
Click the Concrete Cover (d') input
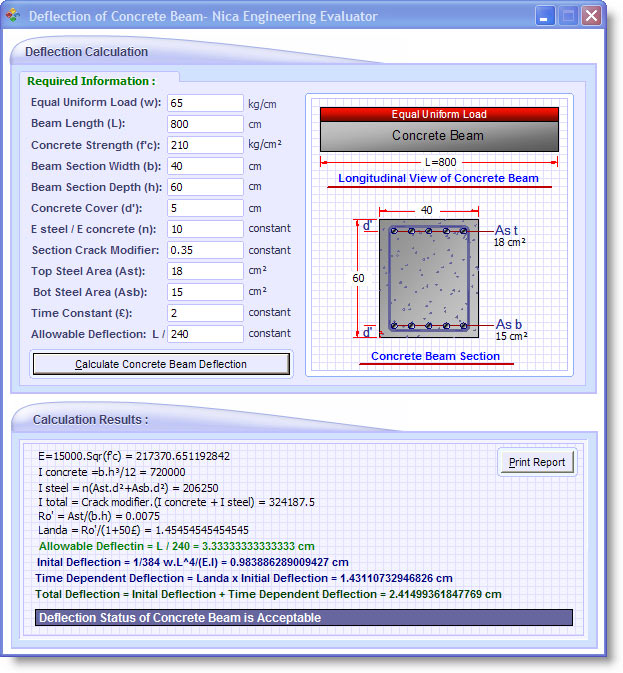205,208
